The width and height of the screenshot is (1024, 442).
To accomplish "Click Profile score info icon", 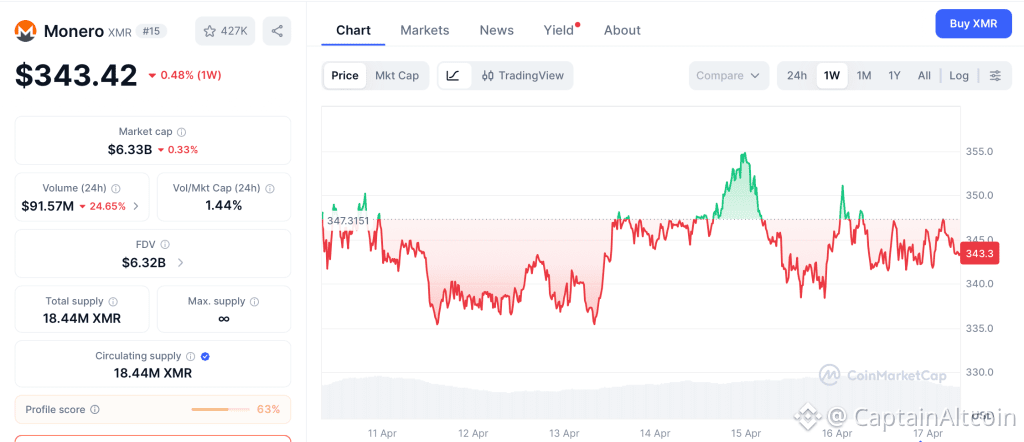I will [x=95, y=409].
